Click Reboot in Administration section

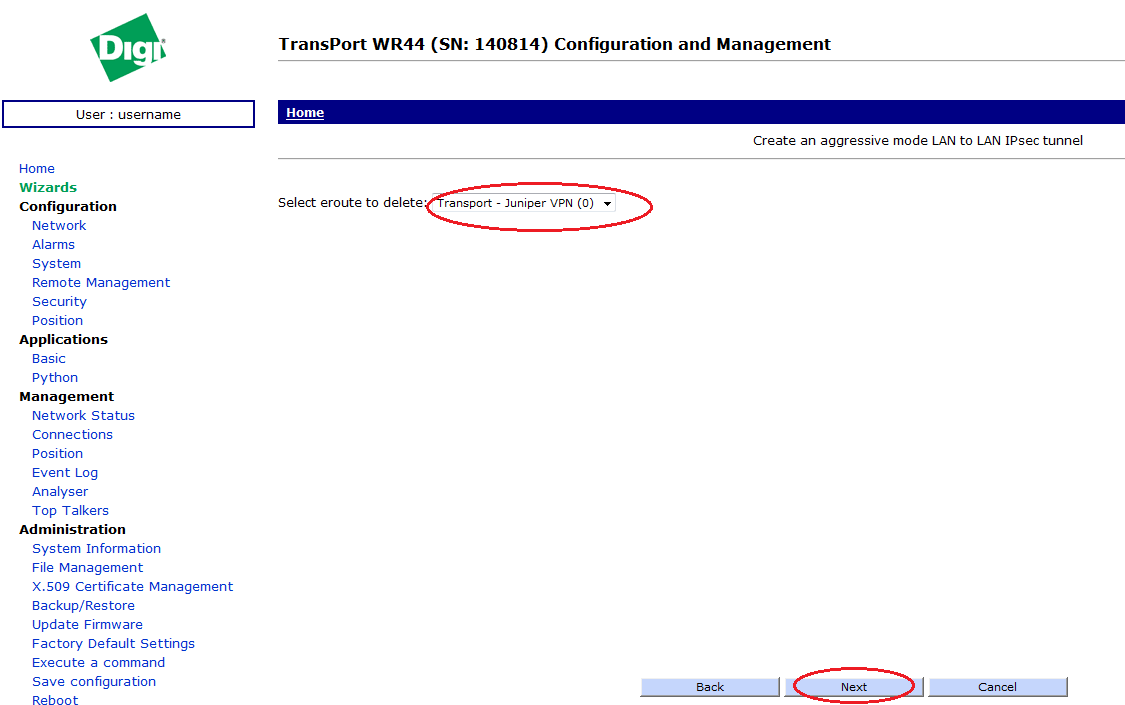(x=55, y=700)
